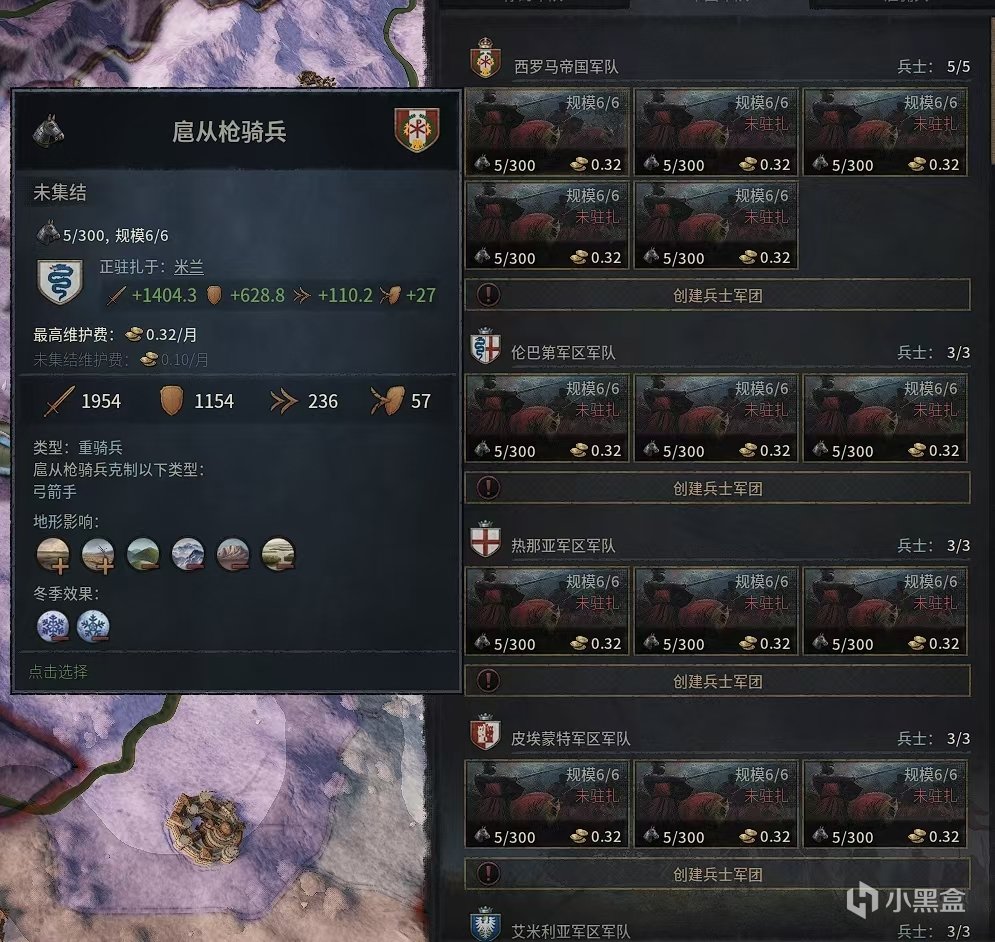Click 创建兵士军团 under 伦巴第军区军队

click(717, 488)
